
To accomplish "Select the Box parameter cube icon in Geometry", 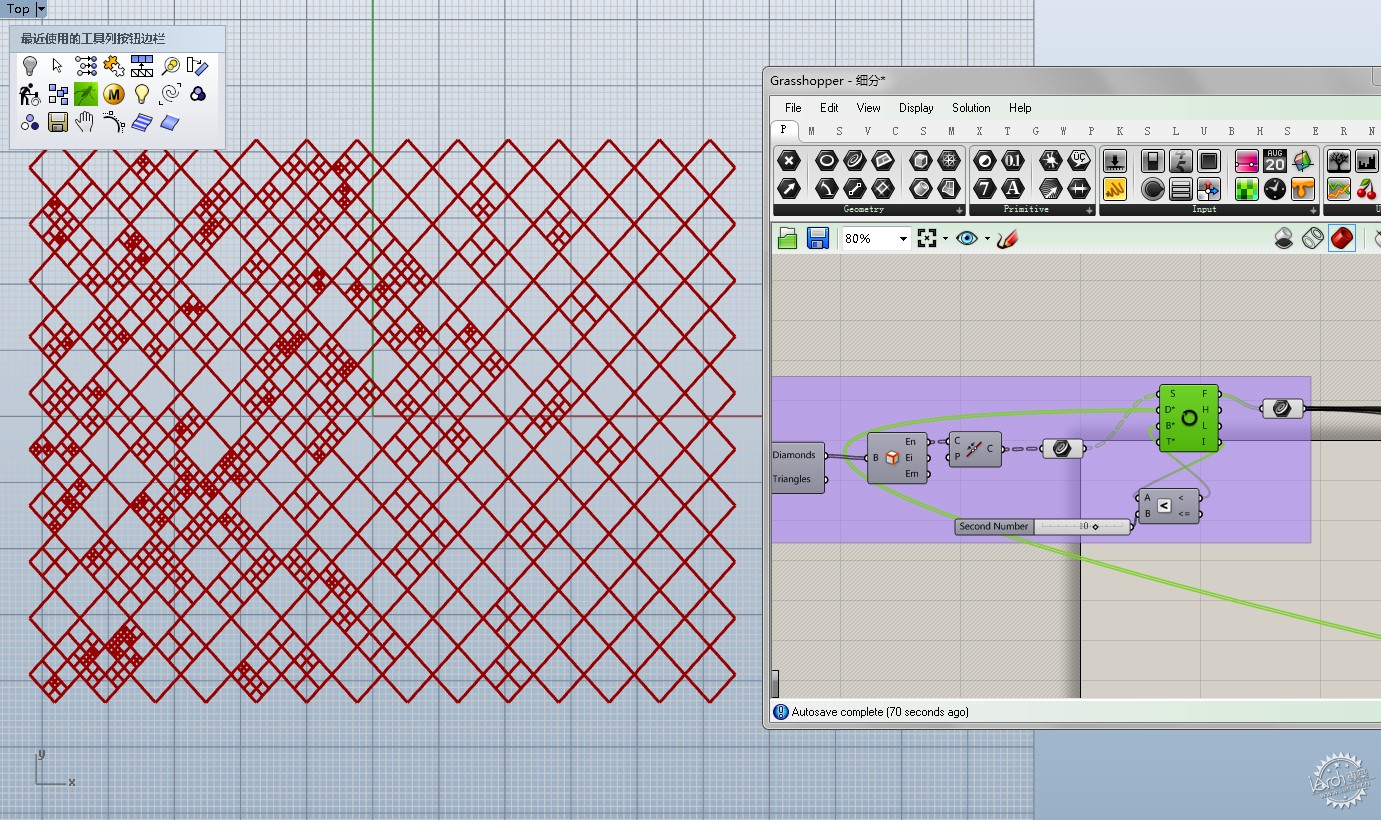I will click(921, 161).
